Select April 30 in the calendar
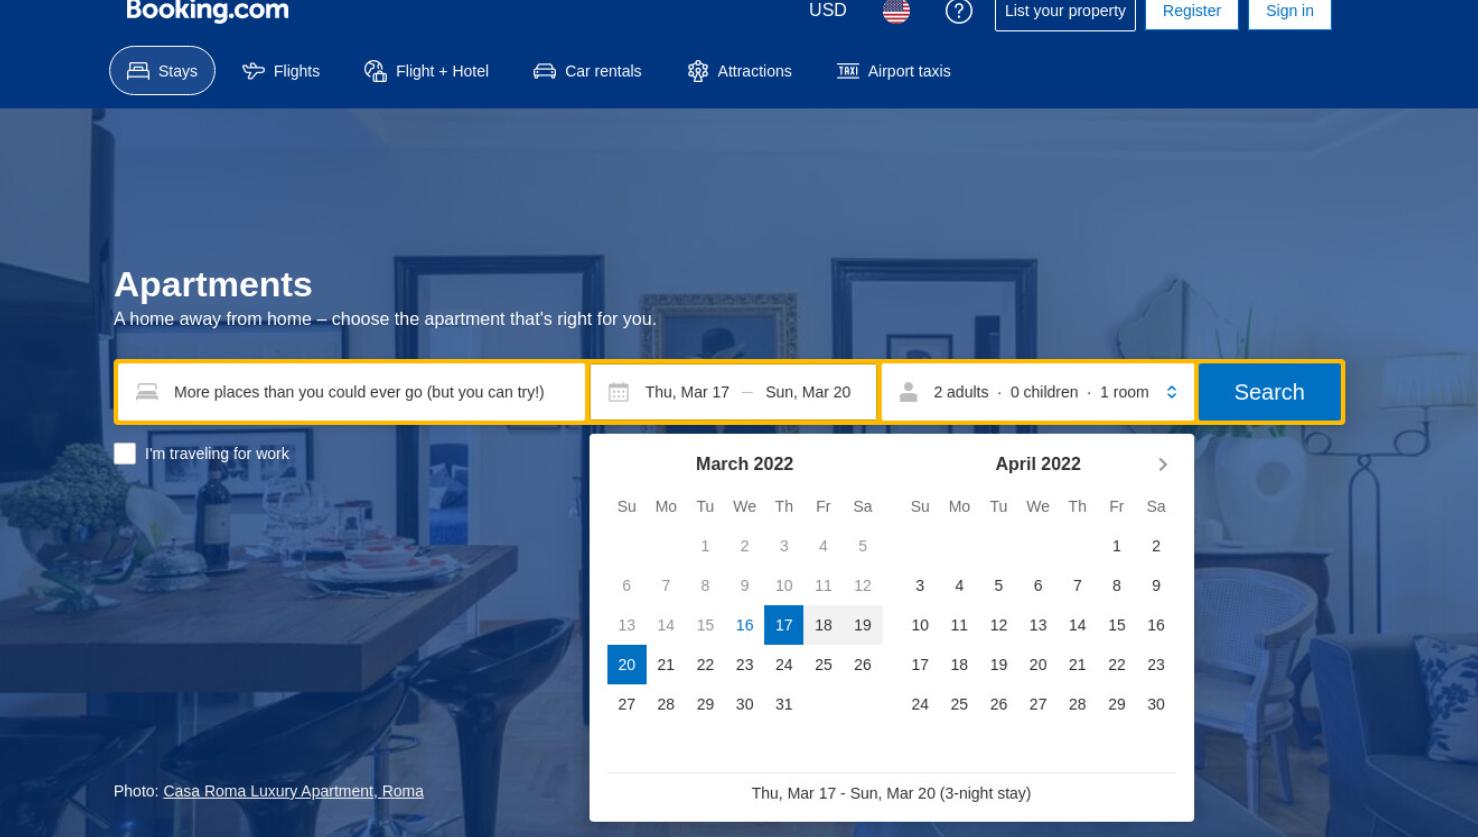1478x837 pixels. point(1156,704)
